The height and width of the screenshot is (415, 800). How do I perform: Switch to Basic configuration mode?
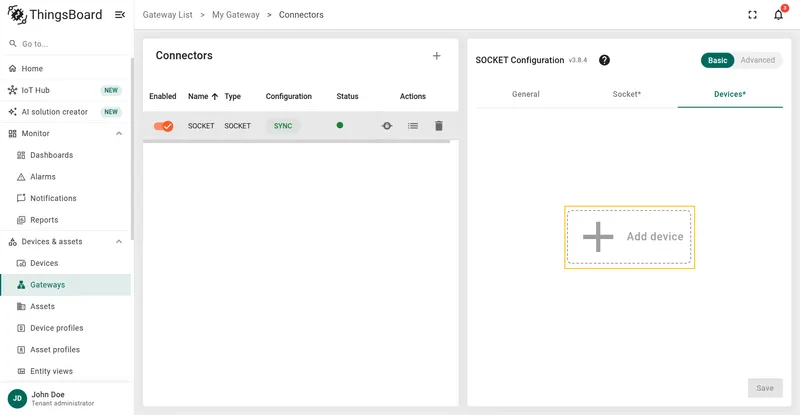pos(717,60)
